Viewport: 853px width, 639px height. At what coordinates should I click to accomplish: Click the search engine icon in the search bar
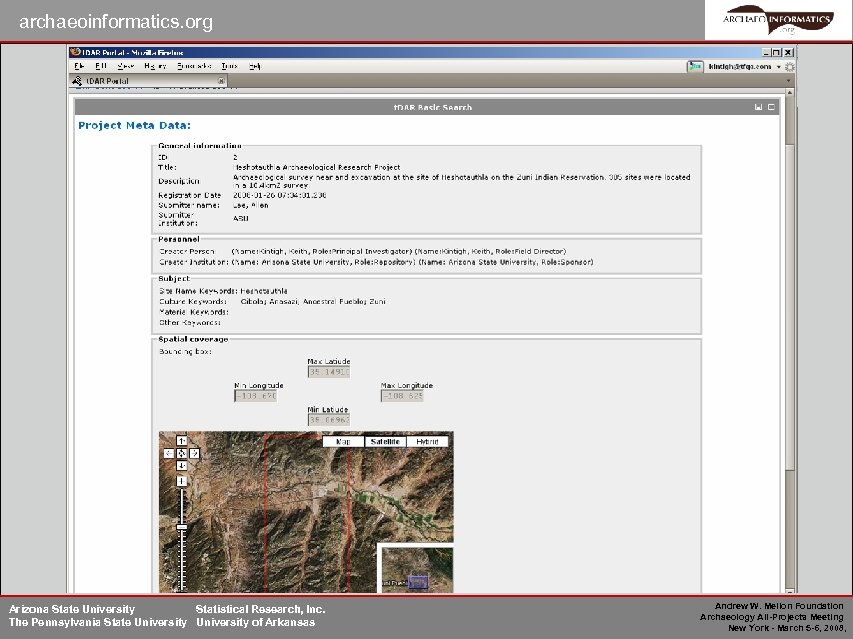coord(696,66)
